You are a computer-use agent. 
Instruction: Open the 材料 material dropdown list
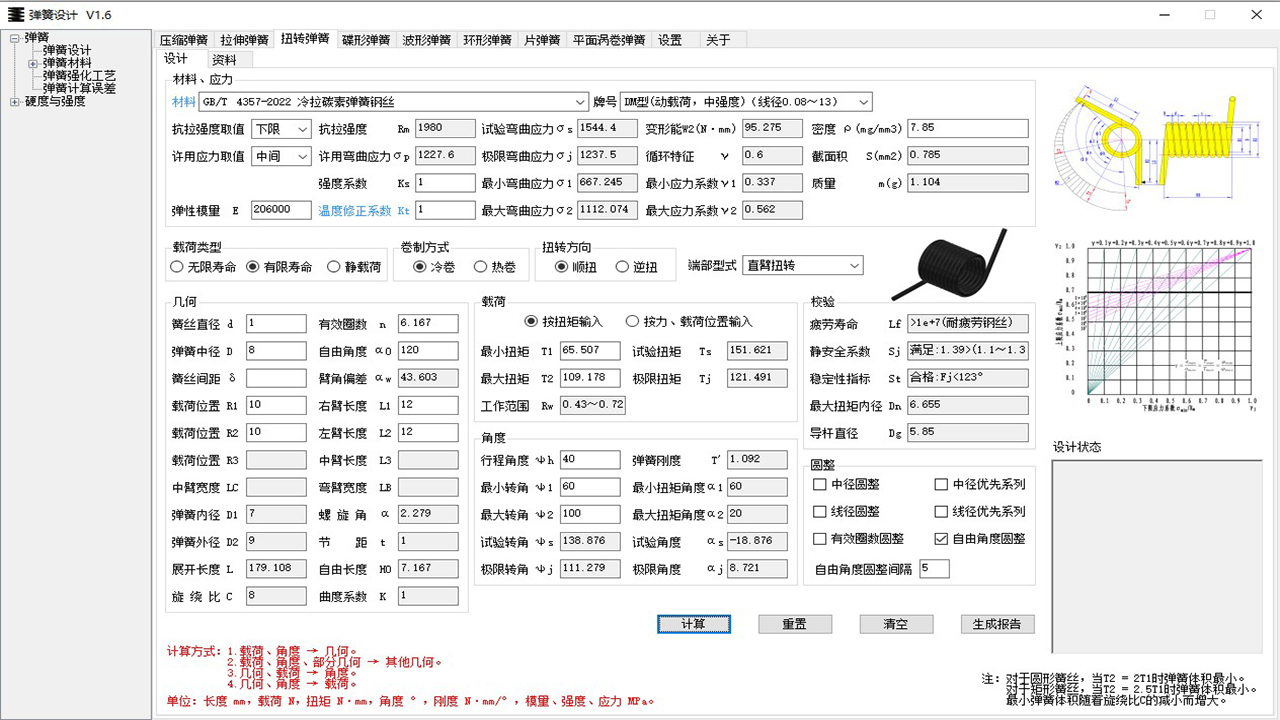tap(580, 101)
